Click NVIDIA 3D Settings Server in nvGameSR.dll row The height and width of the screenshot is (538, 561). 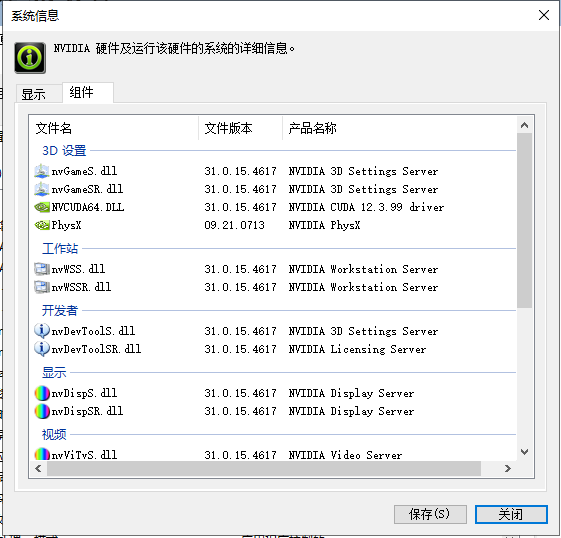pyautogui.click(x=363, y=189)
